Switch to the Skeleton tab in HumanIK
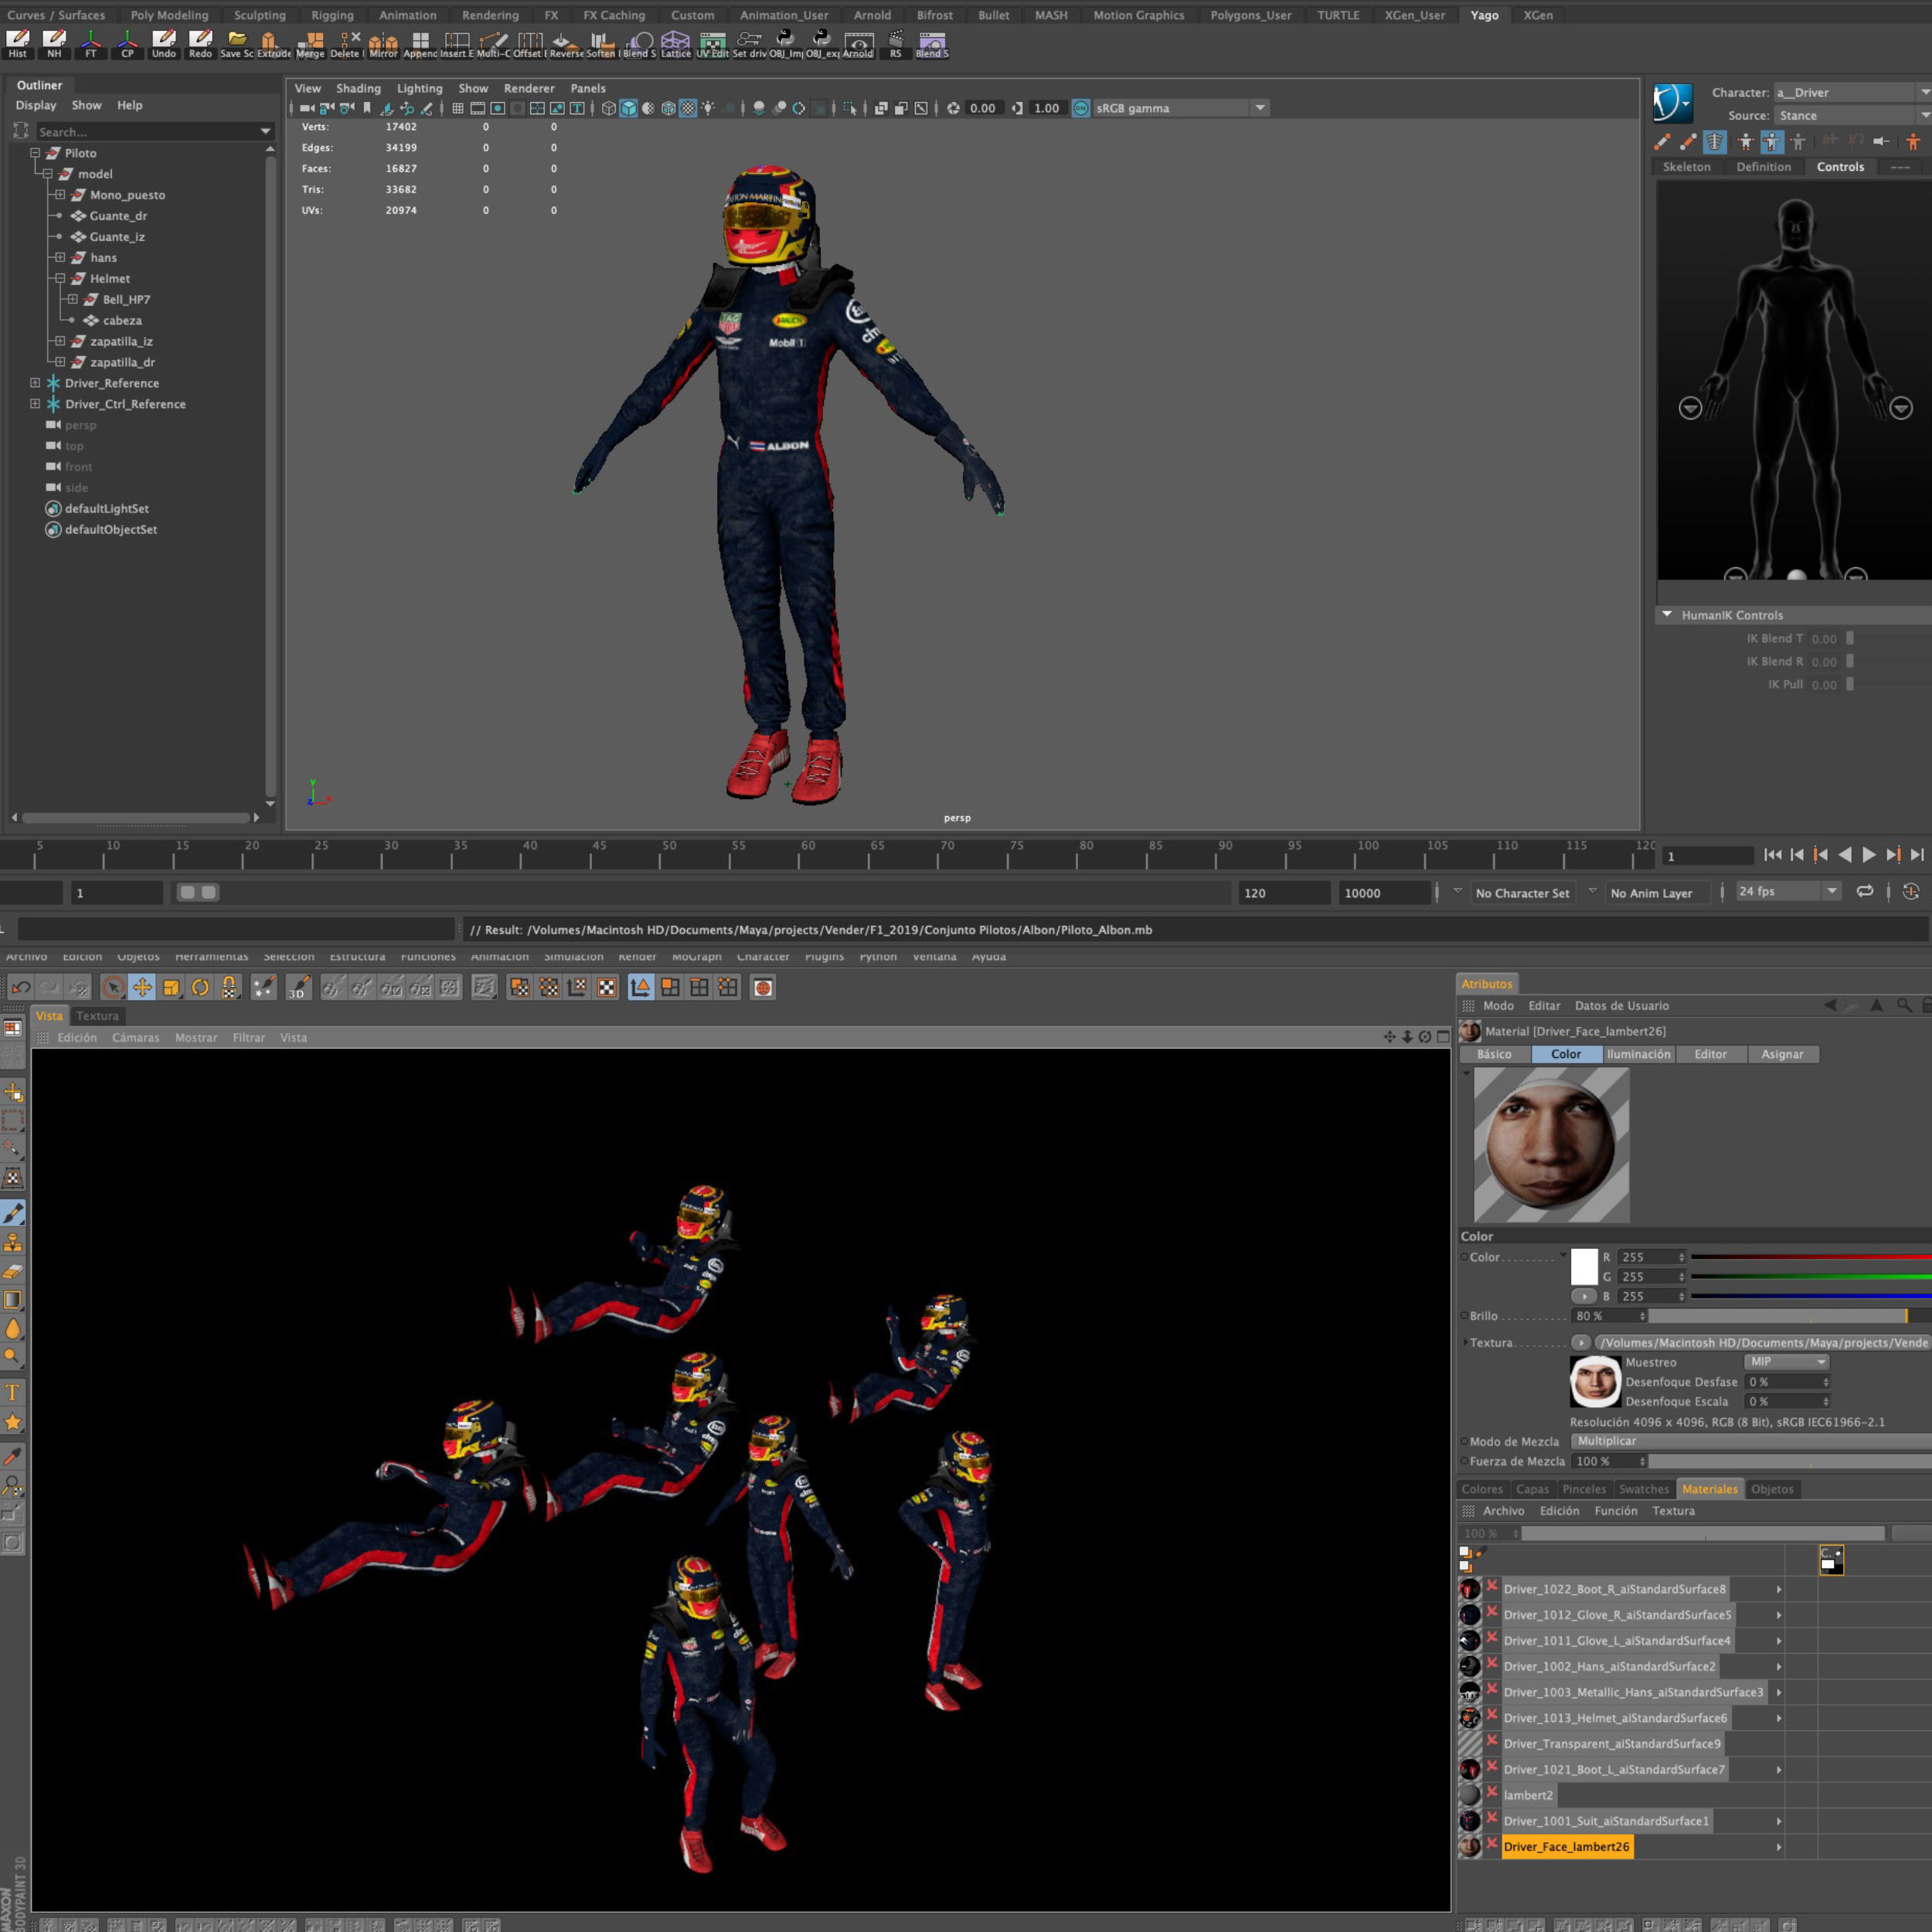The height and width of the screenshot is (1932, 1932). tap(1686, 167)
